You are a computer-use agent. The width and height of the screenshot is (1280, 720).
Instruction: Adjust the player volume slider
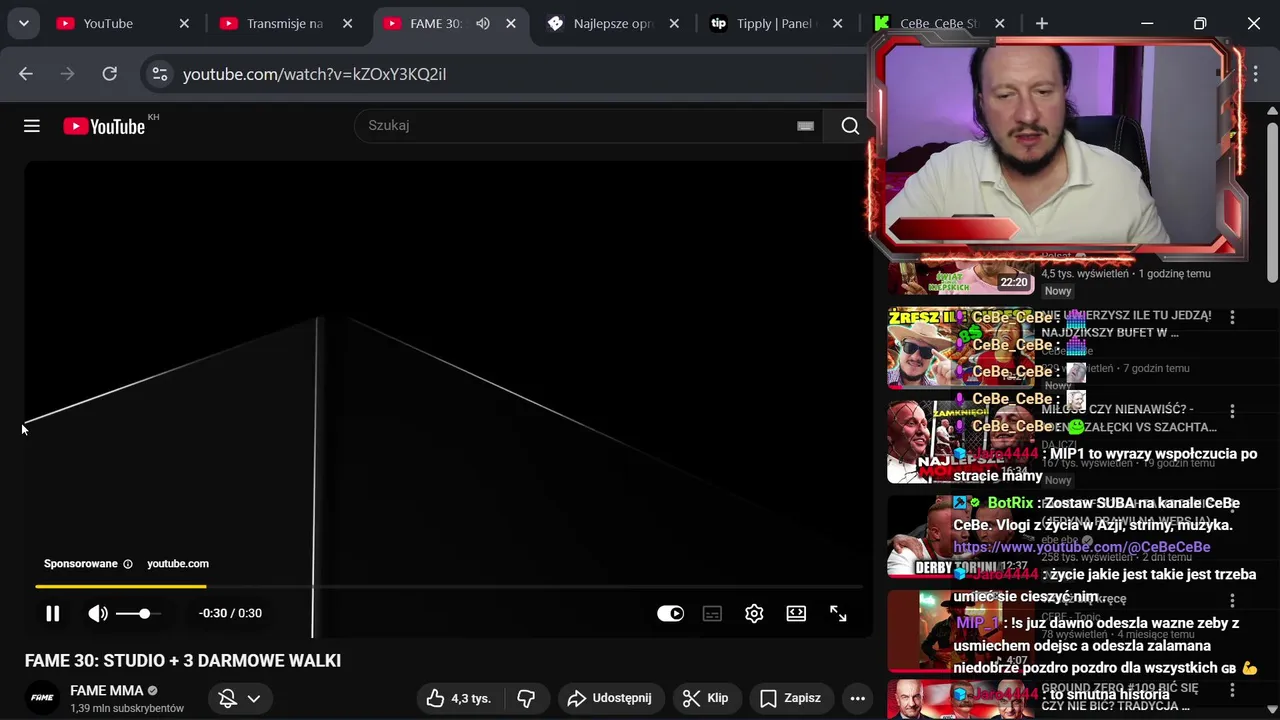click(137, 613)
